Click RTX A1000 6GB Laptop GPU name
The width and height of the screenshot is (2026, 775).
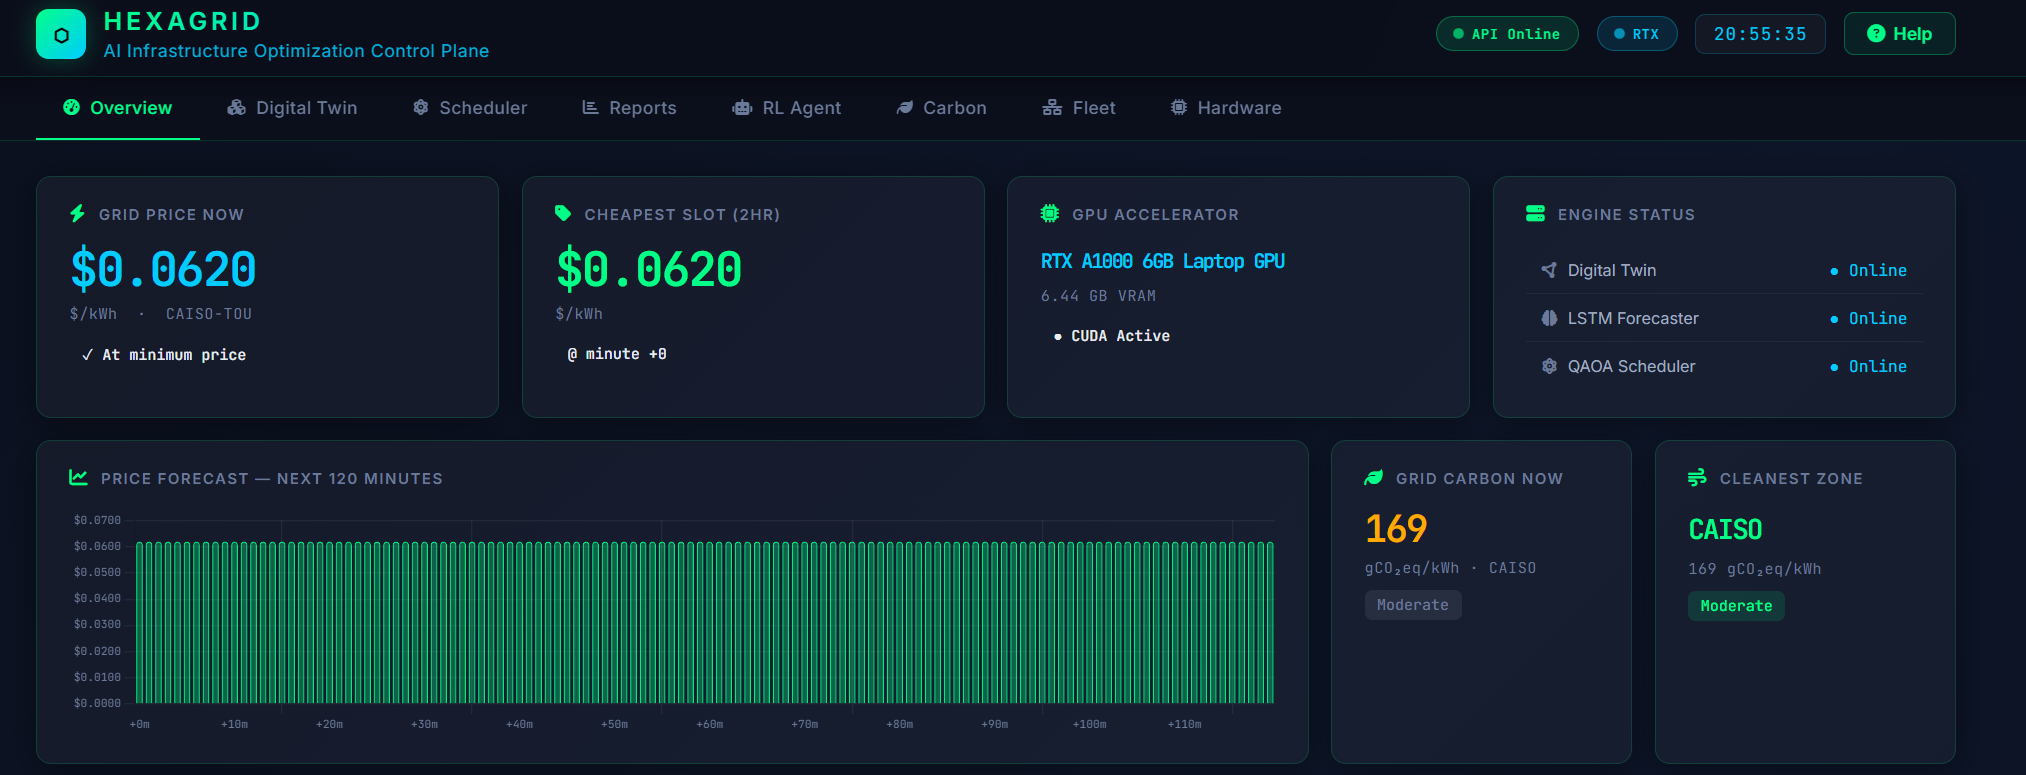(x=1163, y=261)
